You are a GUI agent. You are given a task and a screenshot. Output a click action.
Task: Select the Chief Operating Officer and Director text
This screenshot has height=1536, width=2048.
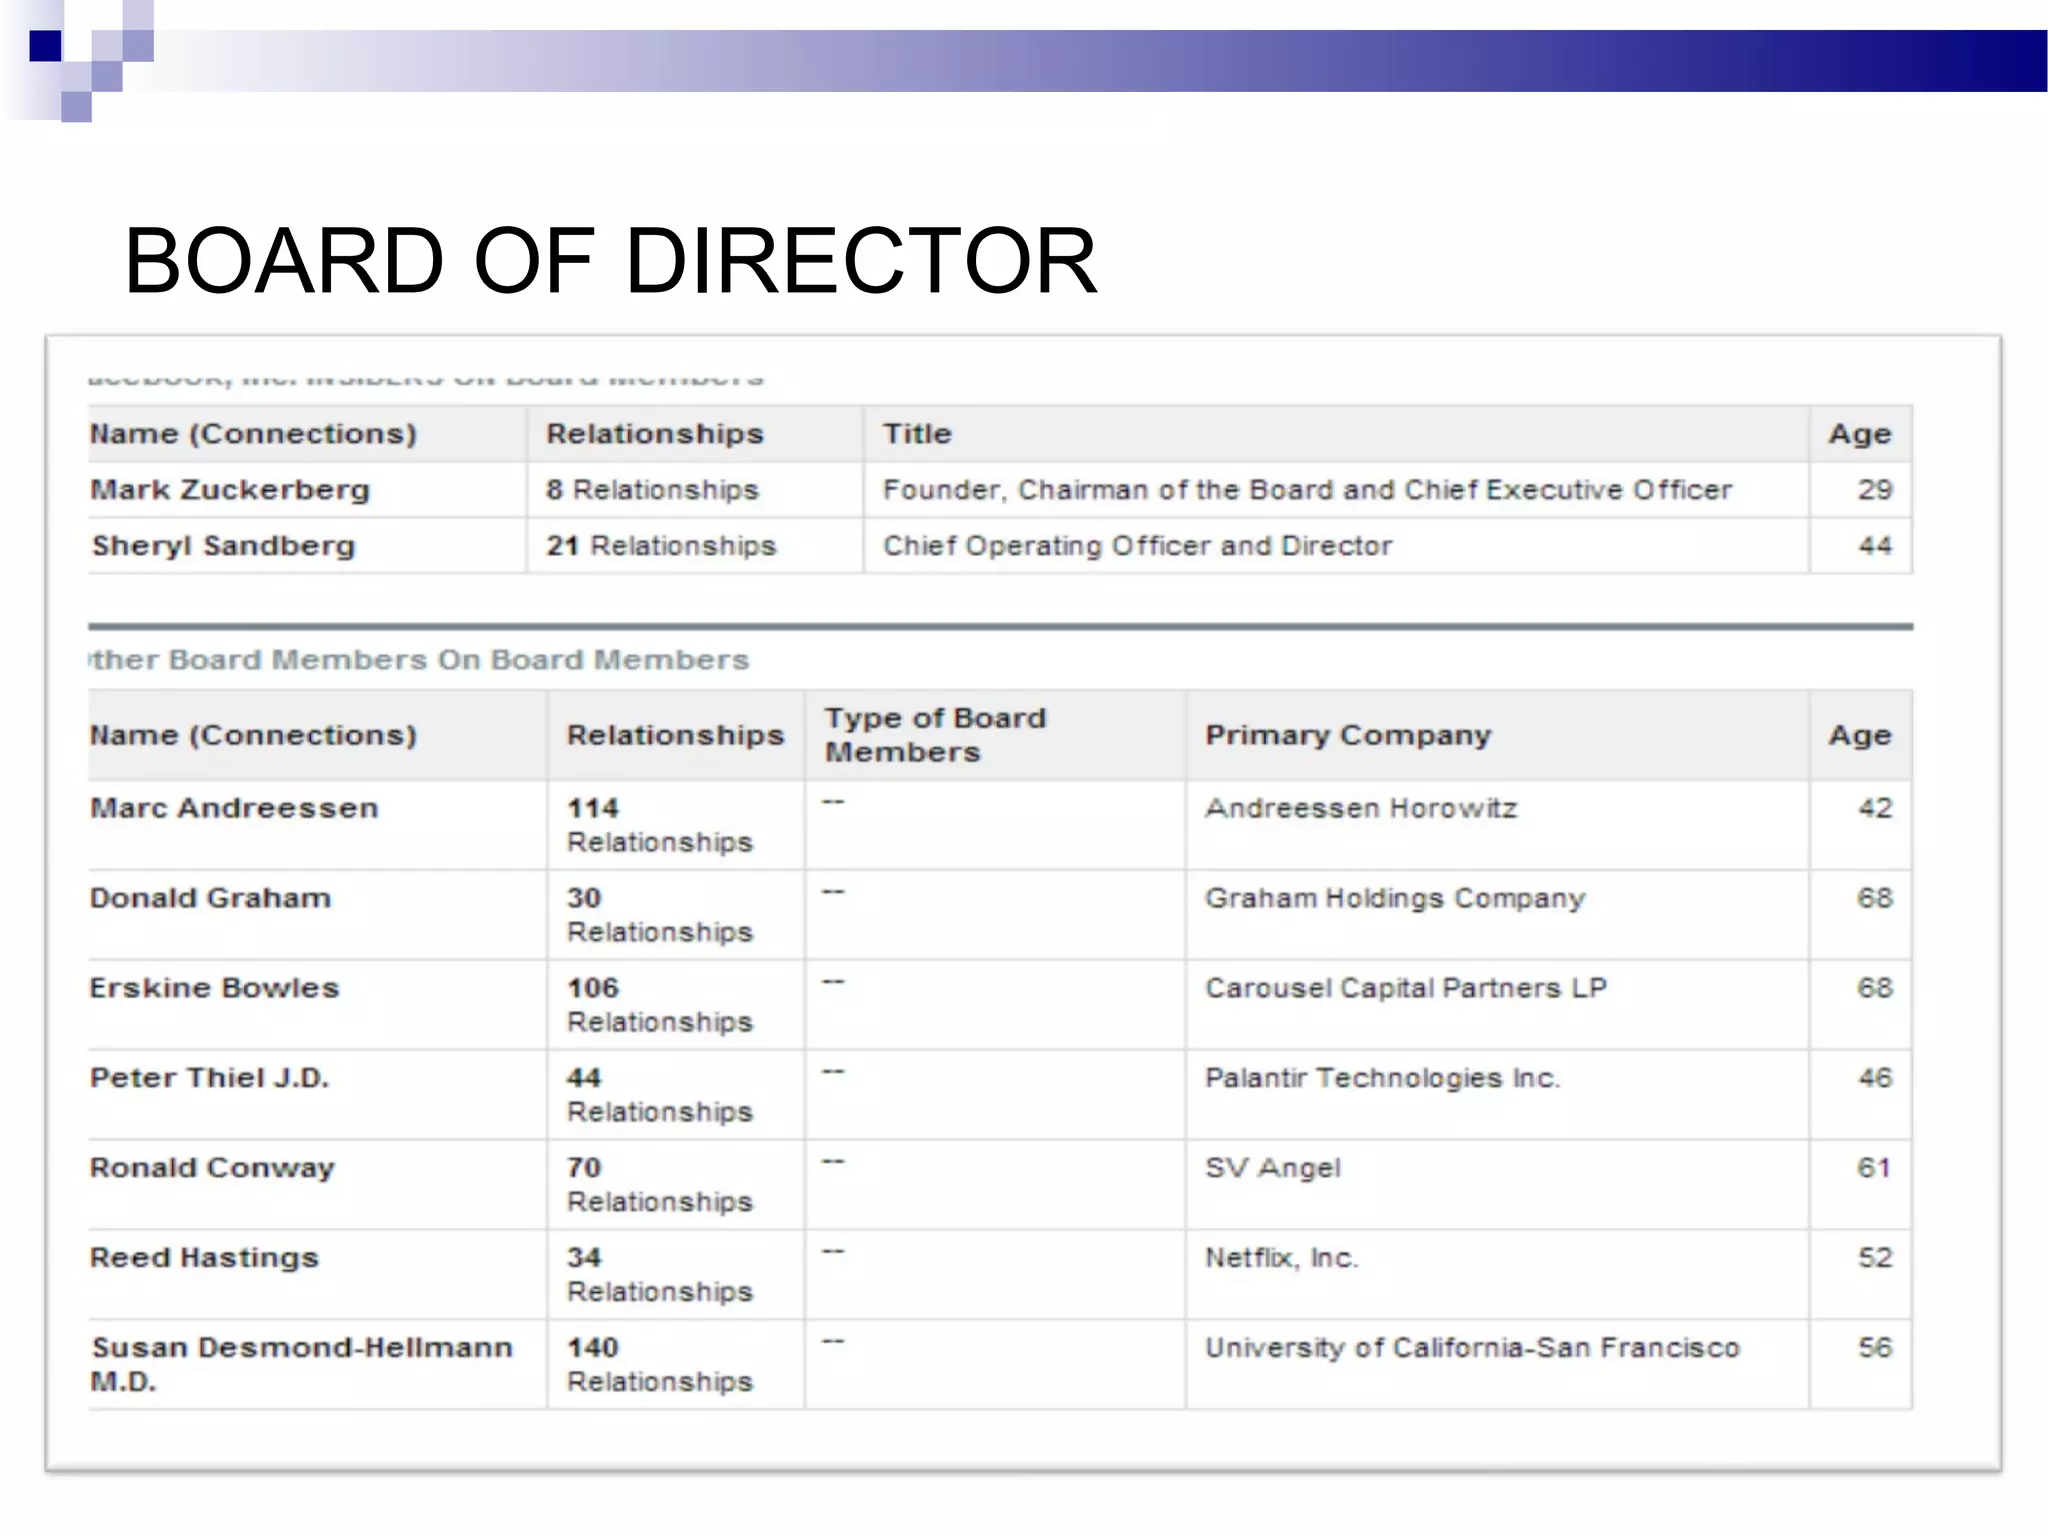coord(1137,546)
